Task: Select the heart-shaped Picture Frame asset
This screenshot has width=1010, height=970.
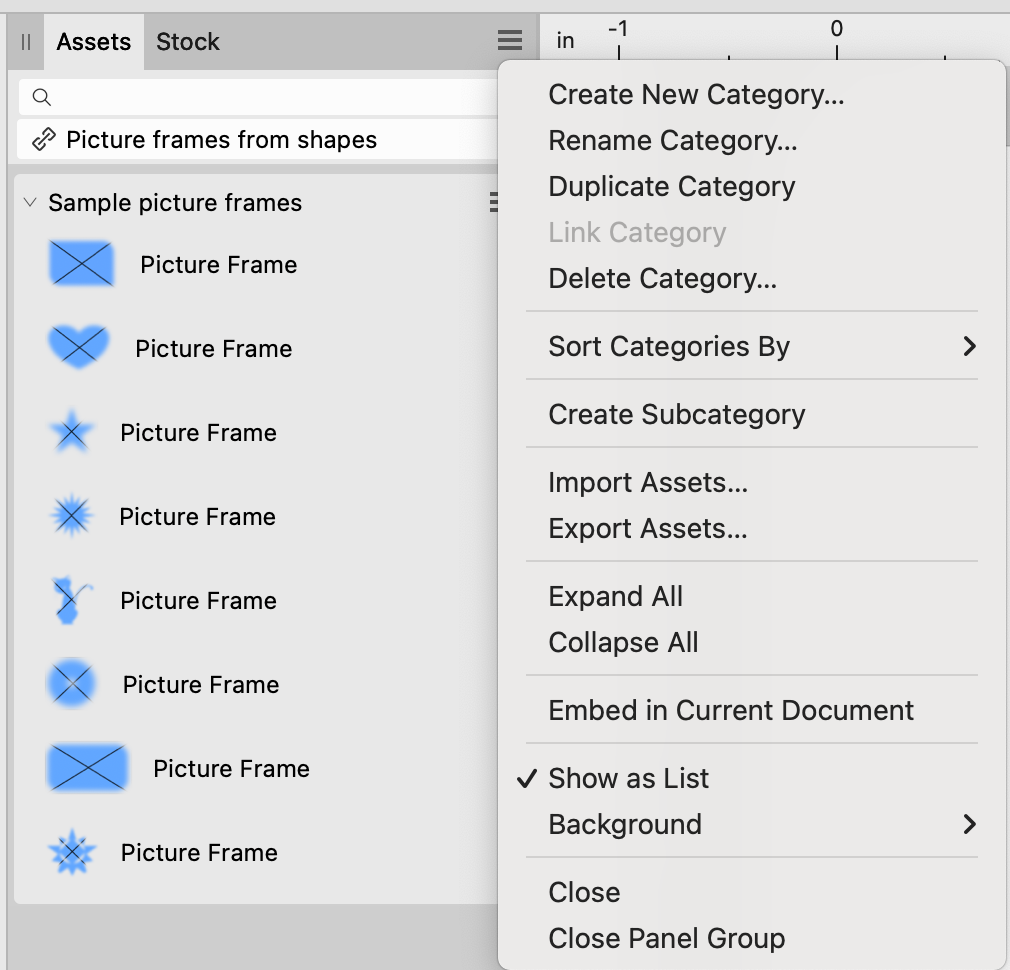Action: pos(79,348)
